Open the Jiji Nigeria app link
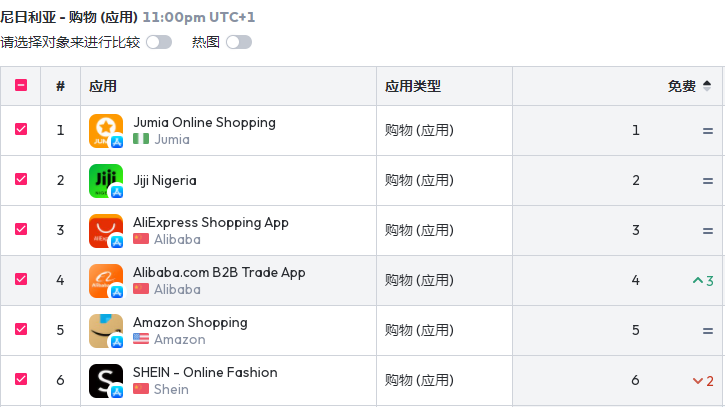The width and height of the screenshot is (725, 407). [x=165, y=181]
